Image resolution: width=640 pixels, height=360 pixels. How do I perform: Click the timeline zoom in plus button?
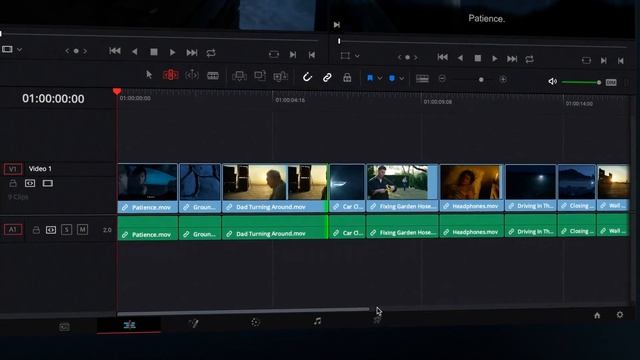pyautogui.click(x=503, y=80)
